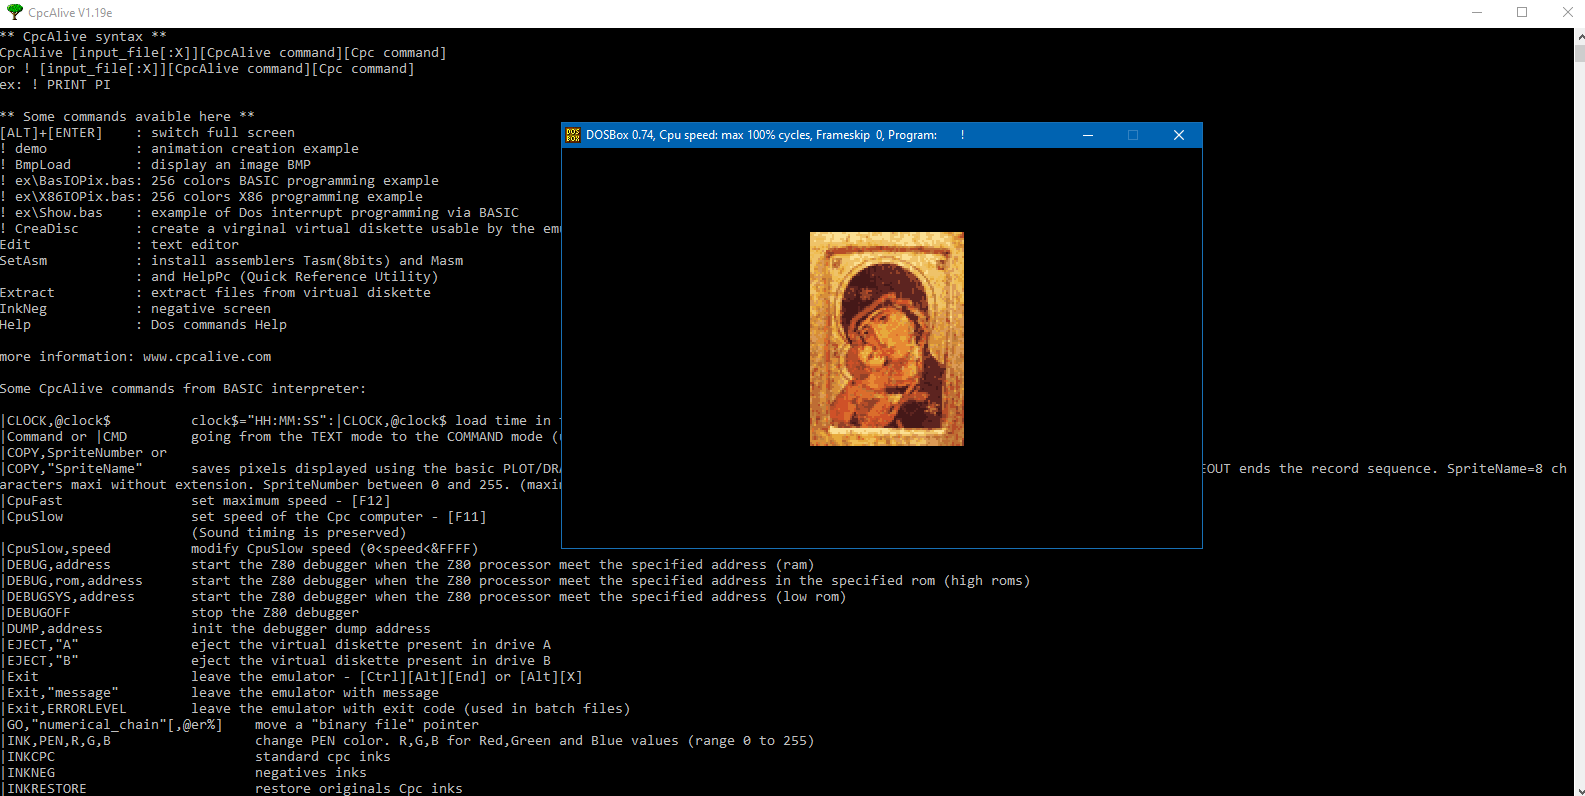Minimize the CpcAlive V1.19e window
1585x796 pixels.
[1476, 12]
